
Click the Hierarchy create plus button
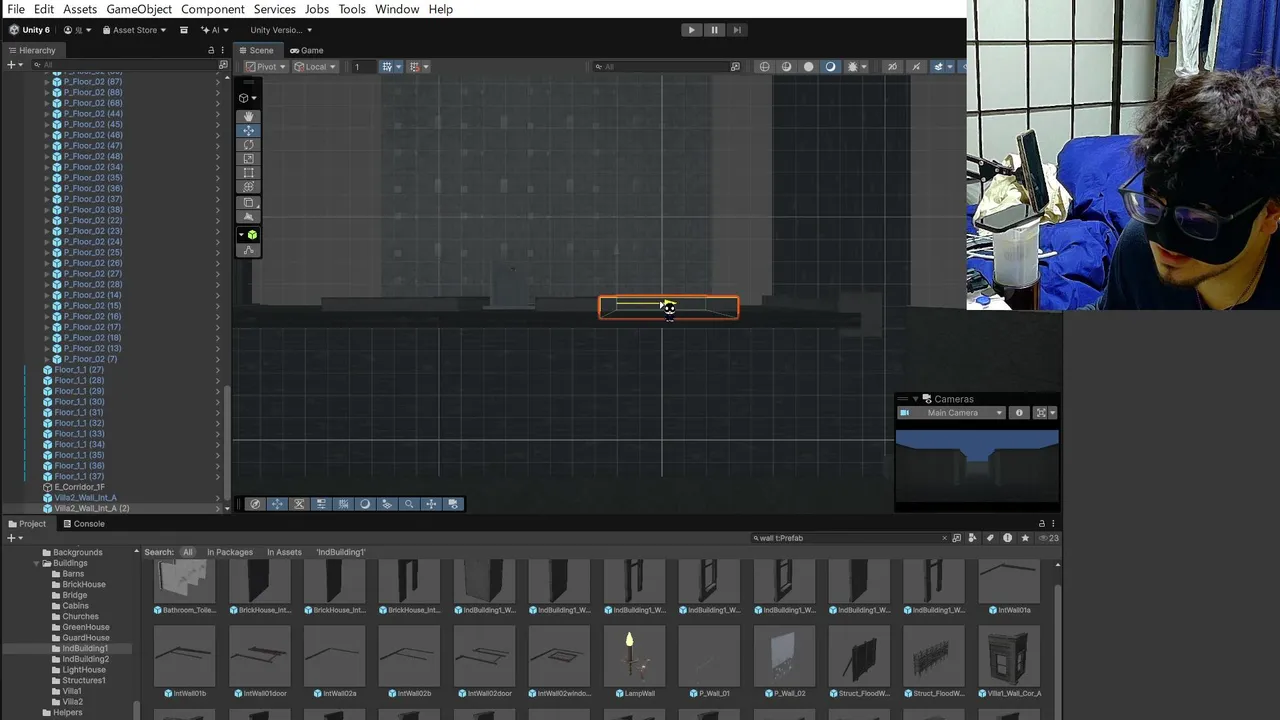pos(12,65)
